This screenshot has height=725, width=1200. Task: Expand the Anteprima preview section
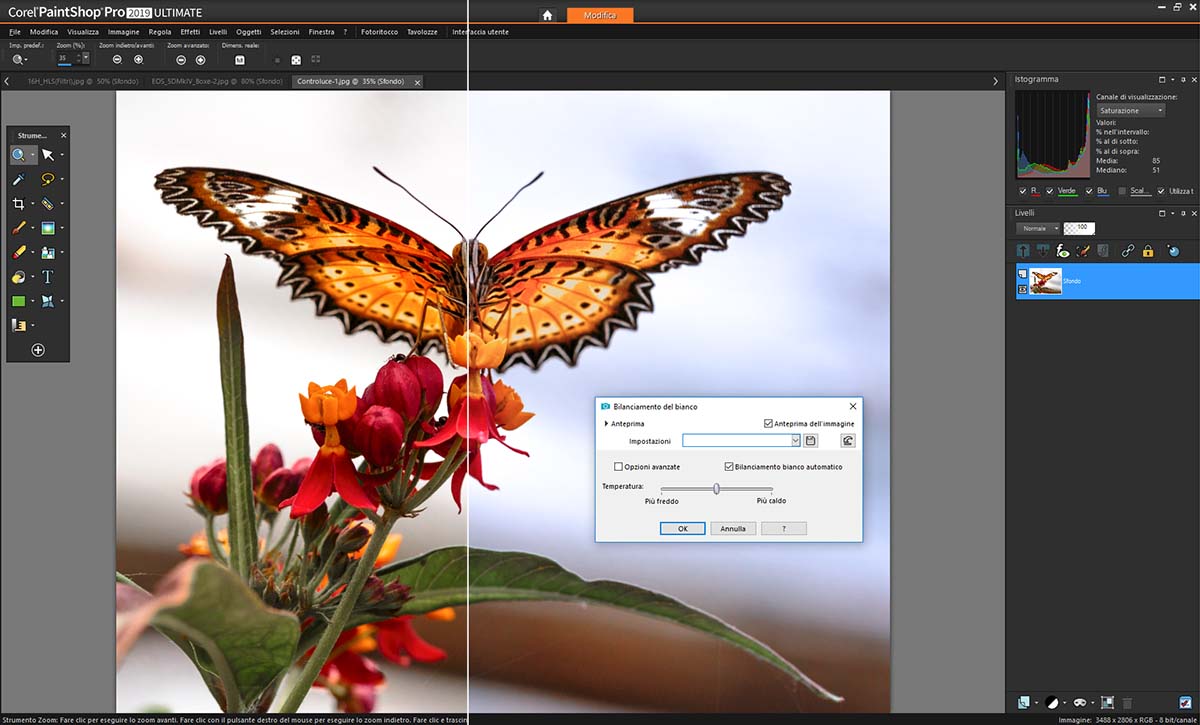pos(606,424)
